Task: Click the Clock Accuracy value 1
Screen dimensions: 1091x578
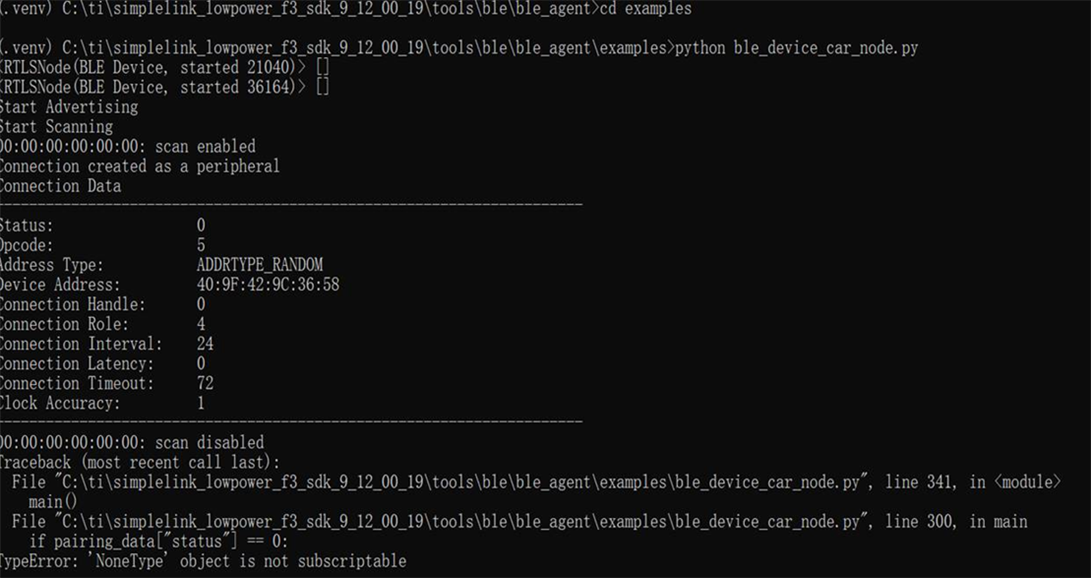Action: coord(201,403)
